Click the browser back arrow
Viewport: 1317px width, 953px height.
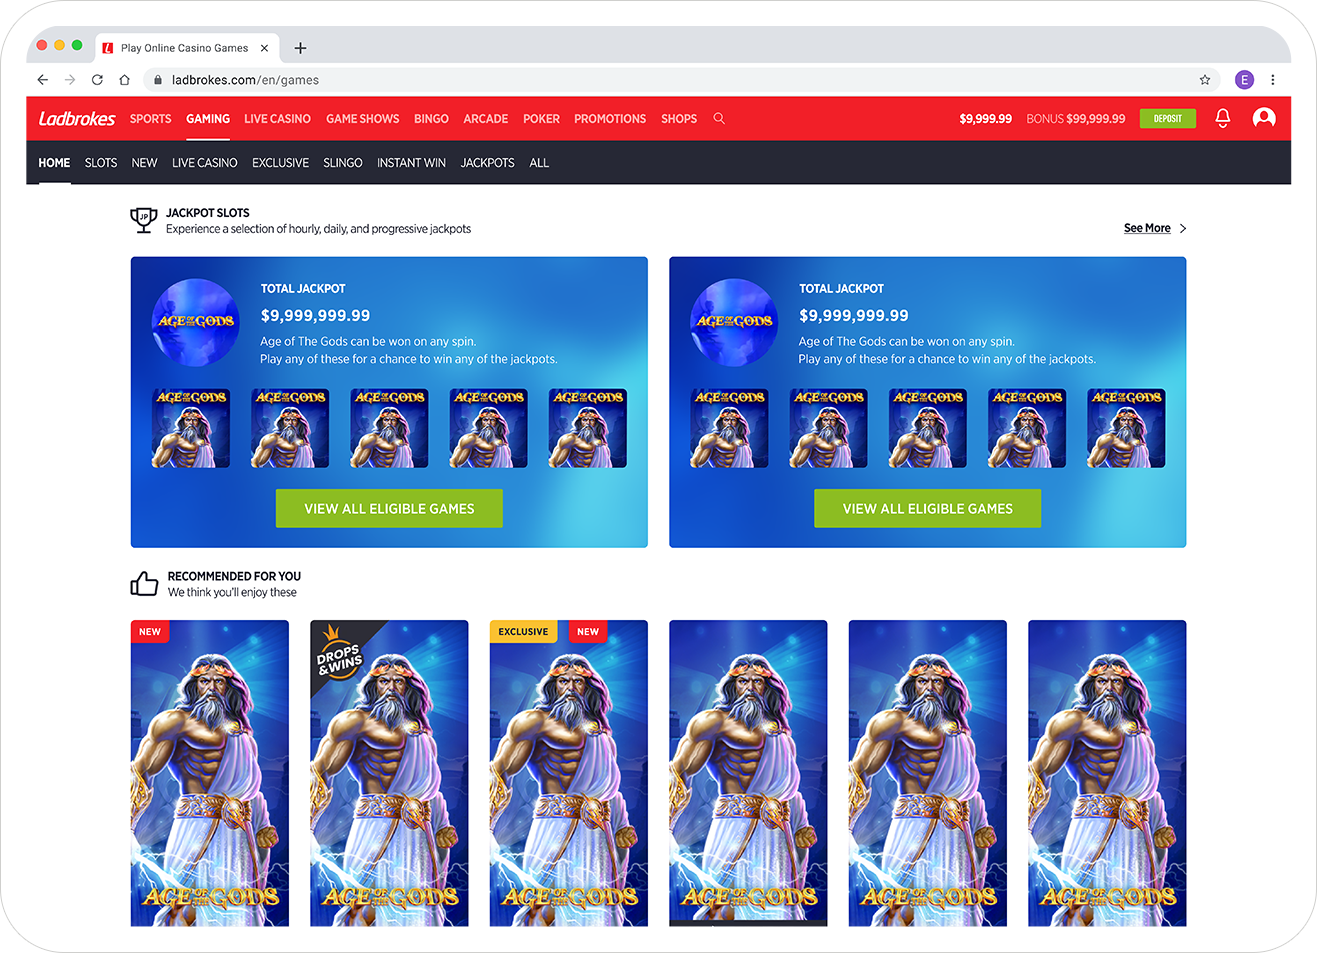coord(43,80)
